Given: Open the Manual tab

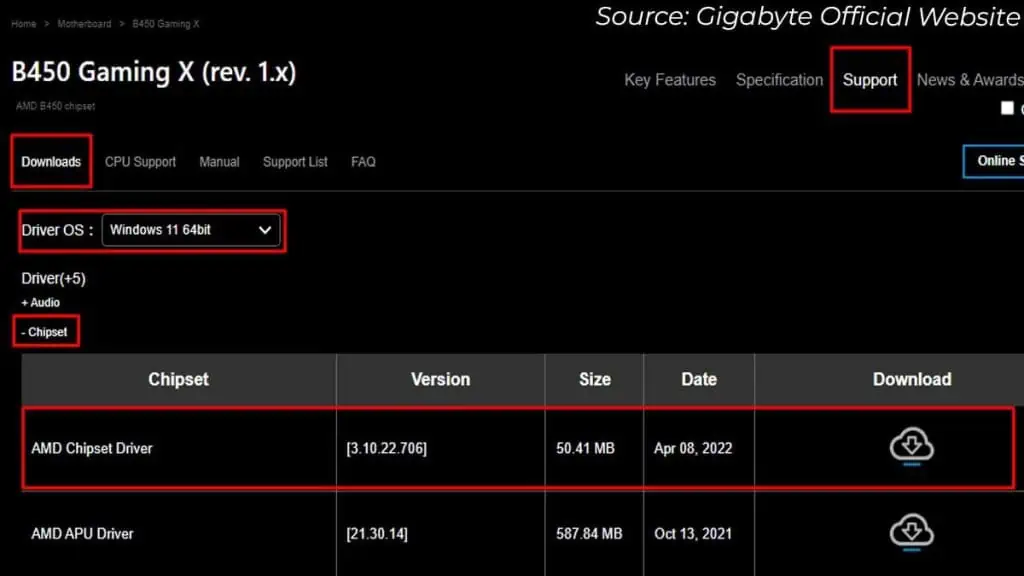Looking at the screenshot, I should (x=219, y=162).
